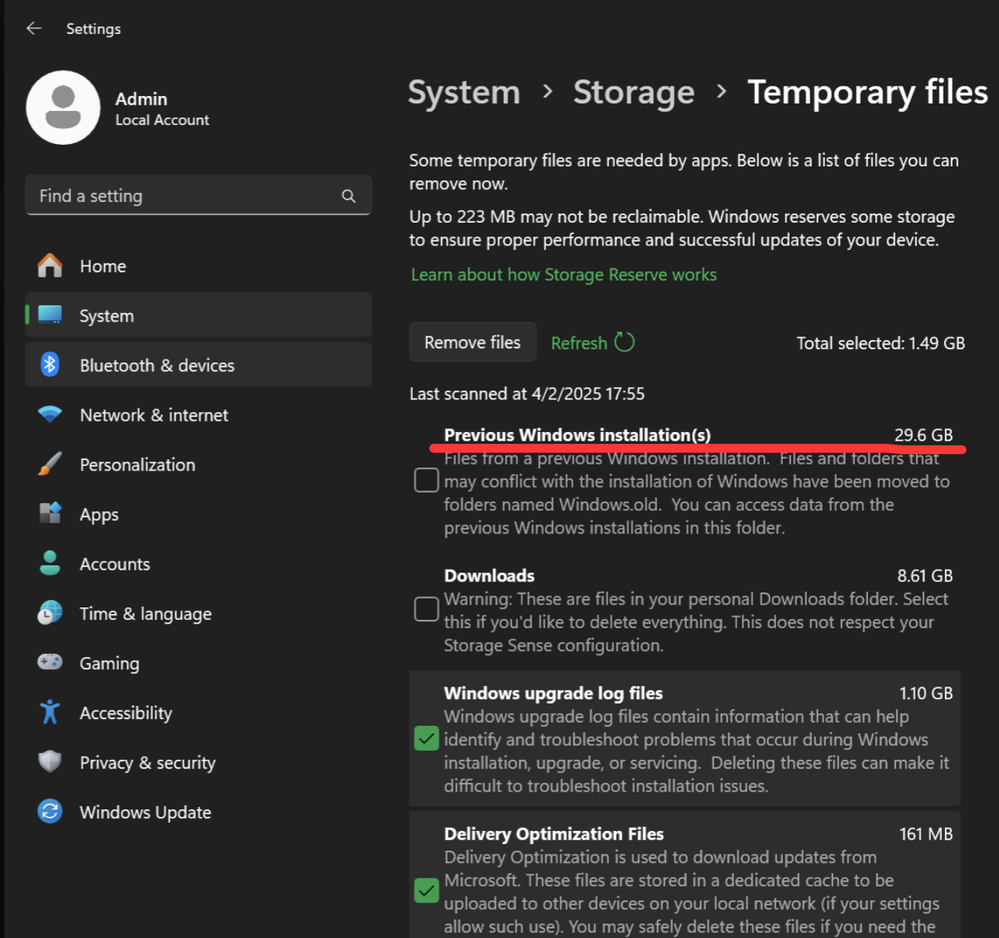The height and width of the screenshot is (938, 999).
Task: Click the search magnifier icon
Action: point(348,196)
